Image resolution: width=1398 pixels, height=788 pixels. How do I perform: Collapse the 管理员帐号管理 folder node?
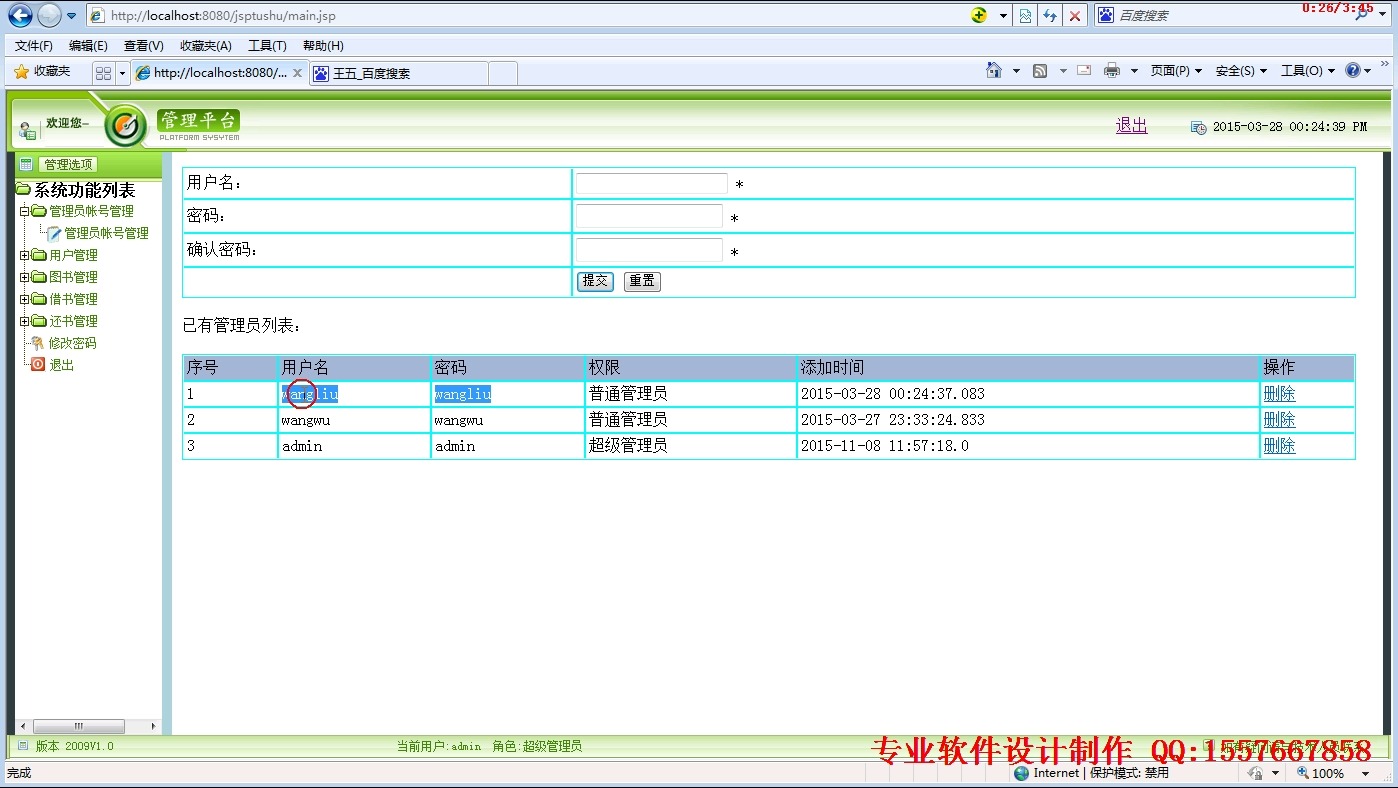coord(24,211)
